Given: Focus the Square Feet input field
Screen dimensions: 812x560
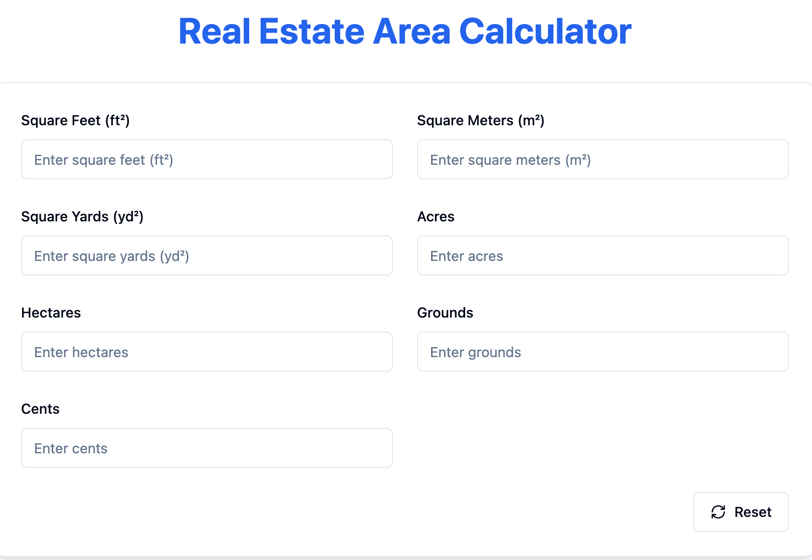Looking at the screenshot, I should (x=206, y=160).
